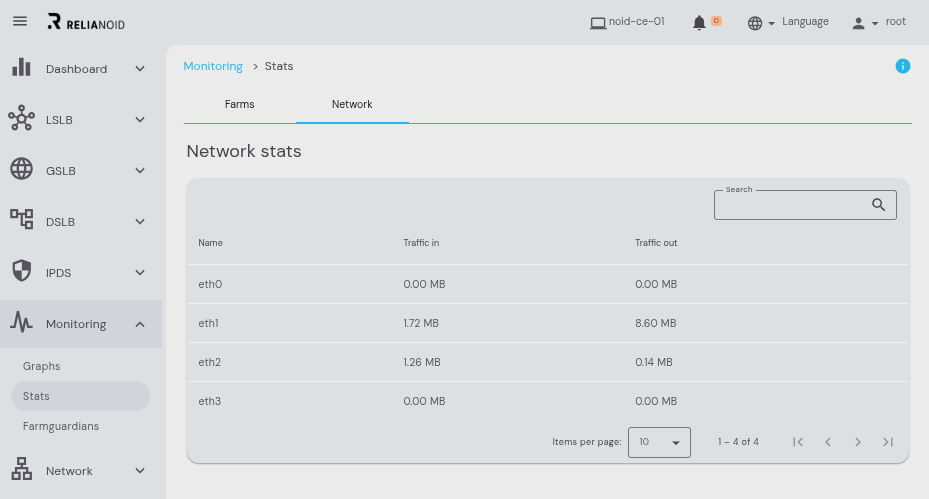Click the Stats breadcrumb text
This screenshot has height=499, width=929.
[x=278, y=66]
